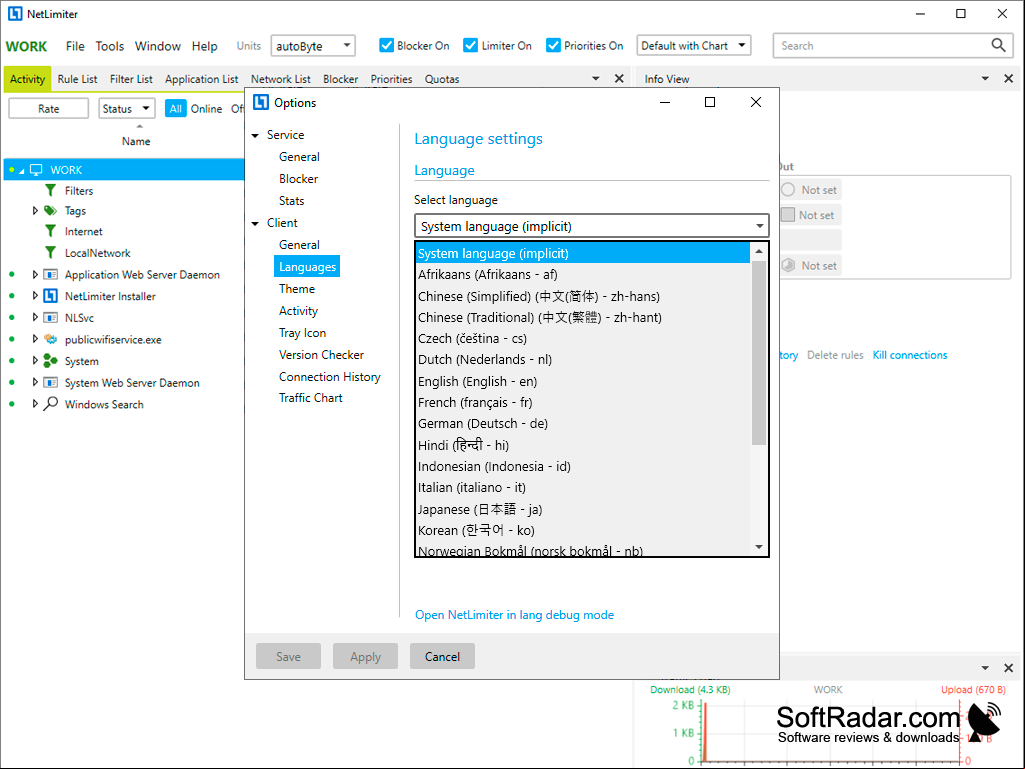
Task: Select French (français - fr) language
Action: [582, 403]
